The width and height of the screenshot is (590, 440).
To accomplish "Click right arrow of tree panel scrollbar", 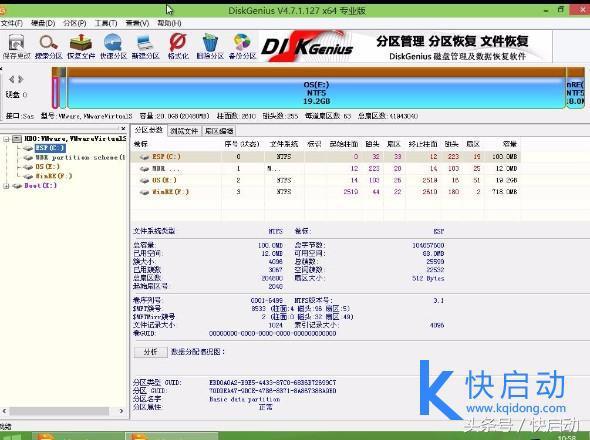I will pos(121,411).
